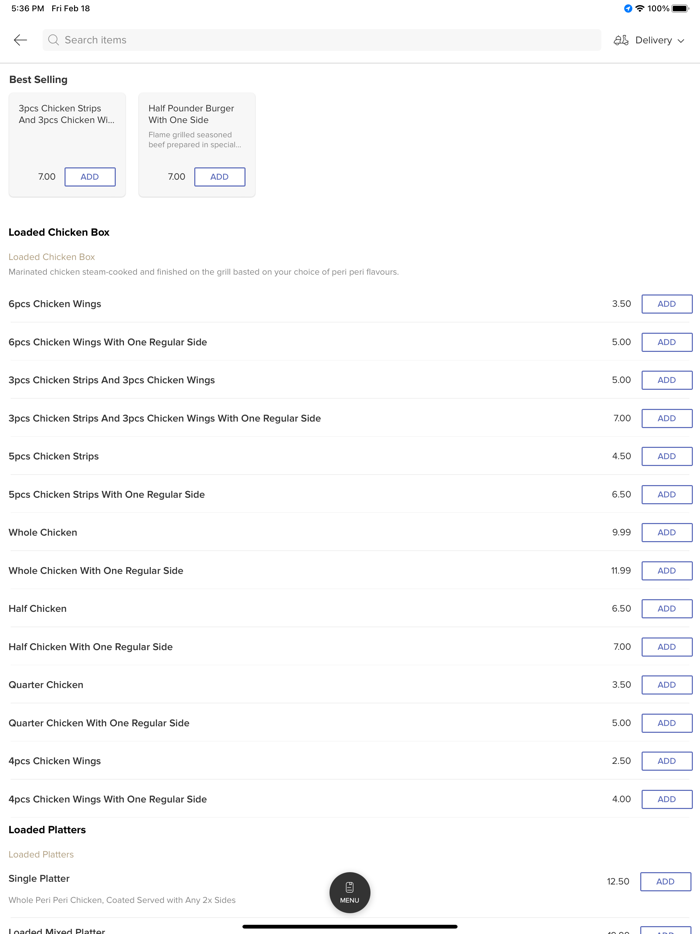700x934 pixels.
Task: Tap the delivery scooter icon
Action: [x=621, y=40]
